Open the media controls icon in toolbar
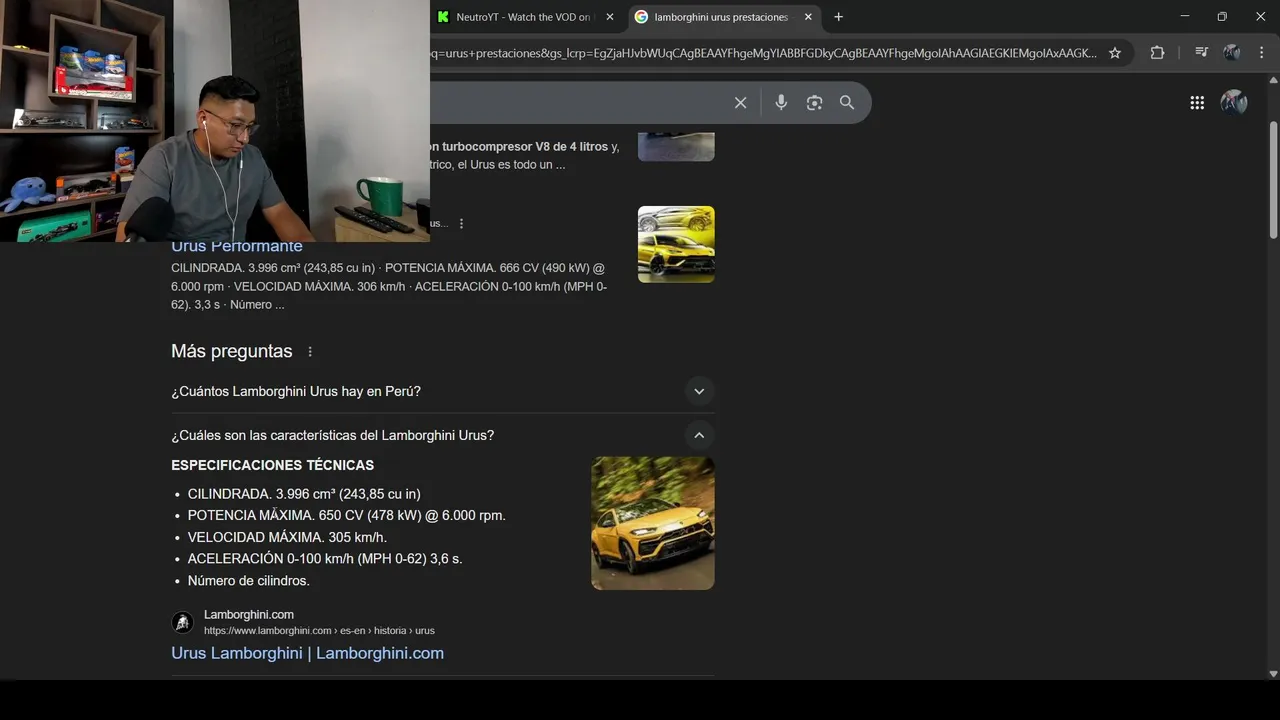 (1201, 52)
